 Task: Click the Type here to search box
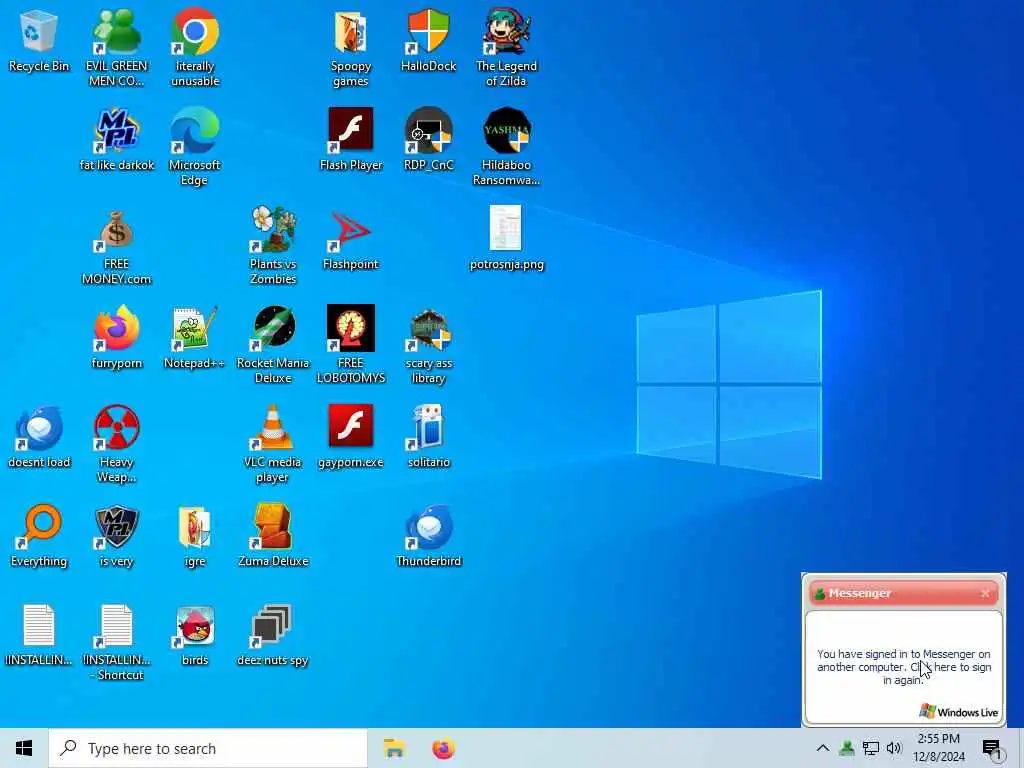click(208, 748)
